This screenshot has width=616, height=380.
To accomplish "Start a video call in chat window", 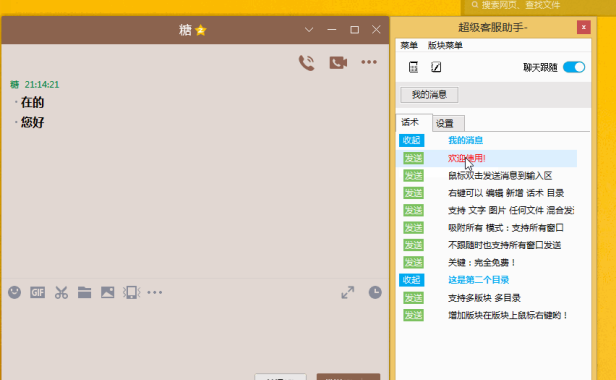I will tap(338, 62).
